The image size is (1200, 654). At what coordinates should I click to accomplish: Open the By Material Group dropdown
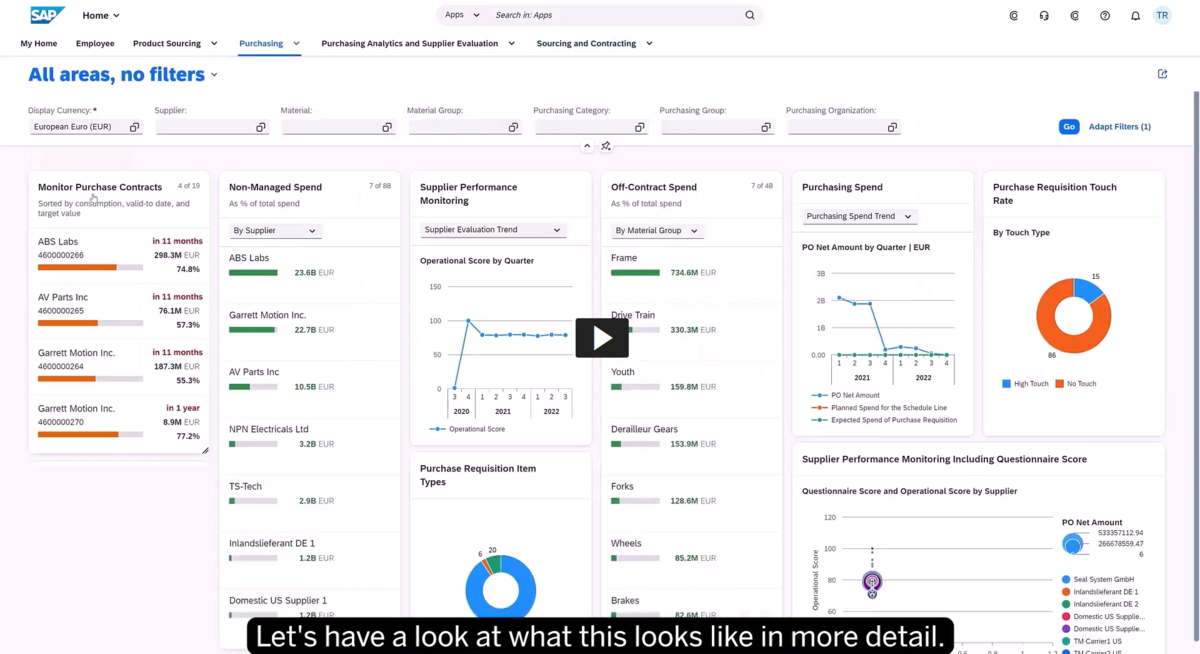tap(656, 231)
